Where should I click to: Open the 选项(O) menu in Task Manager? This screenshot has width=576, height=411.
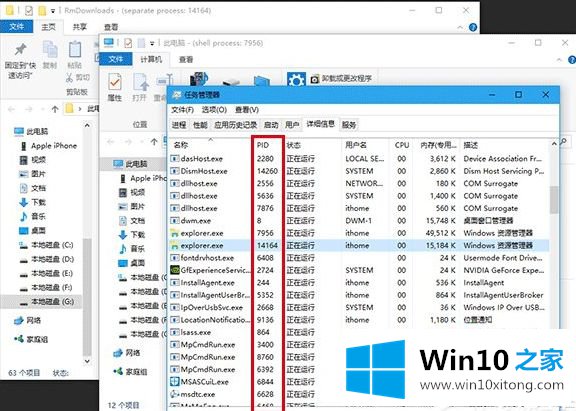tap(214, 110)
